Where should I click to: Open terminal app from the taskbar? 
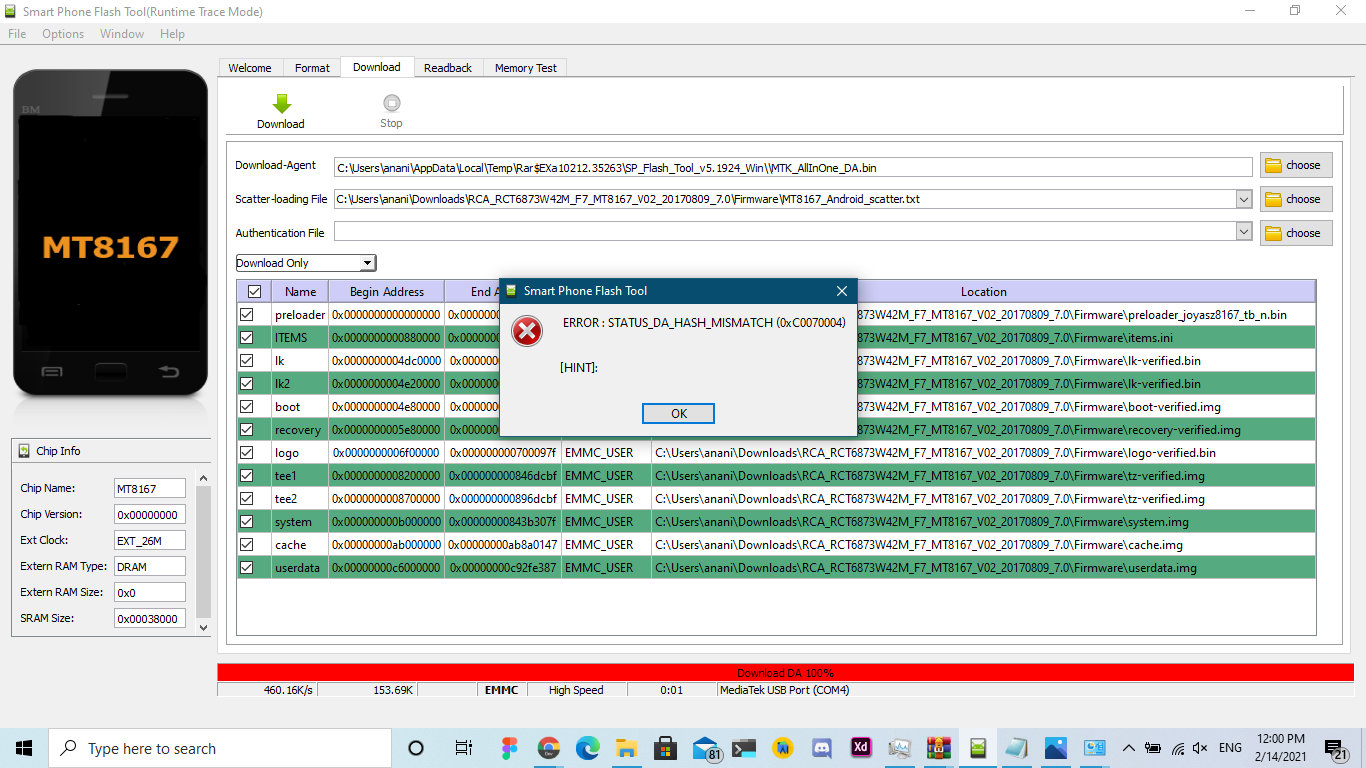pos(744,748)
